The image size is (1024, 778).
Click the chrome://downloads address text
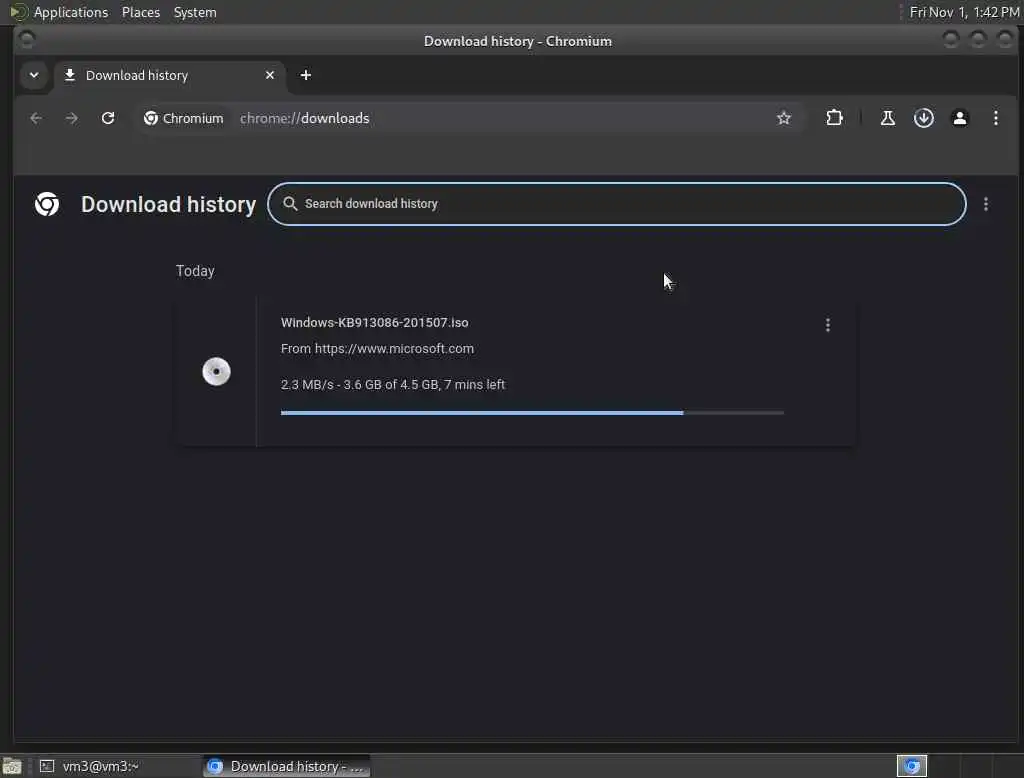[x=304, y=118]
